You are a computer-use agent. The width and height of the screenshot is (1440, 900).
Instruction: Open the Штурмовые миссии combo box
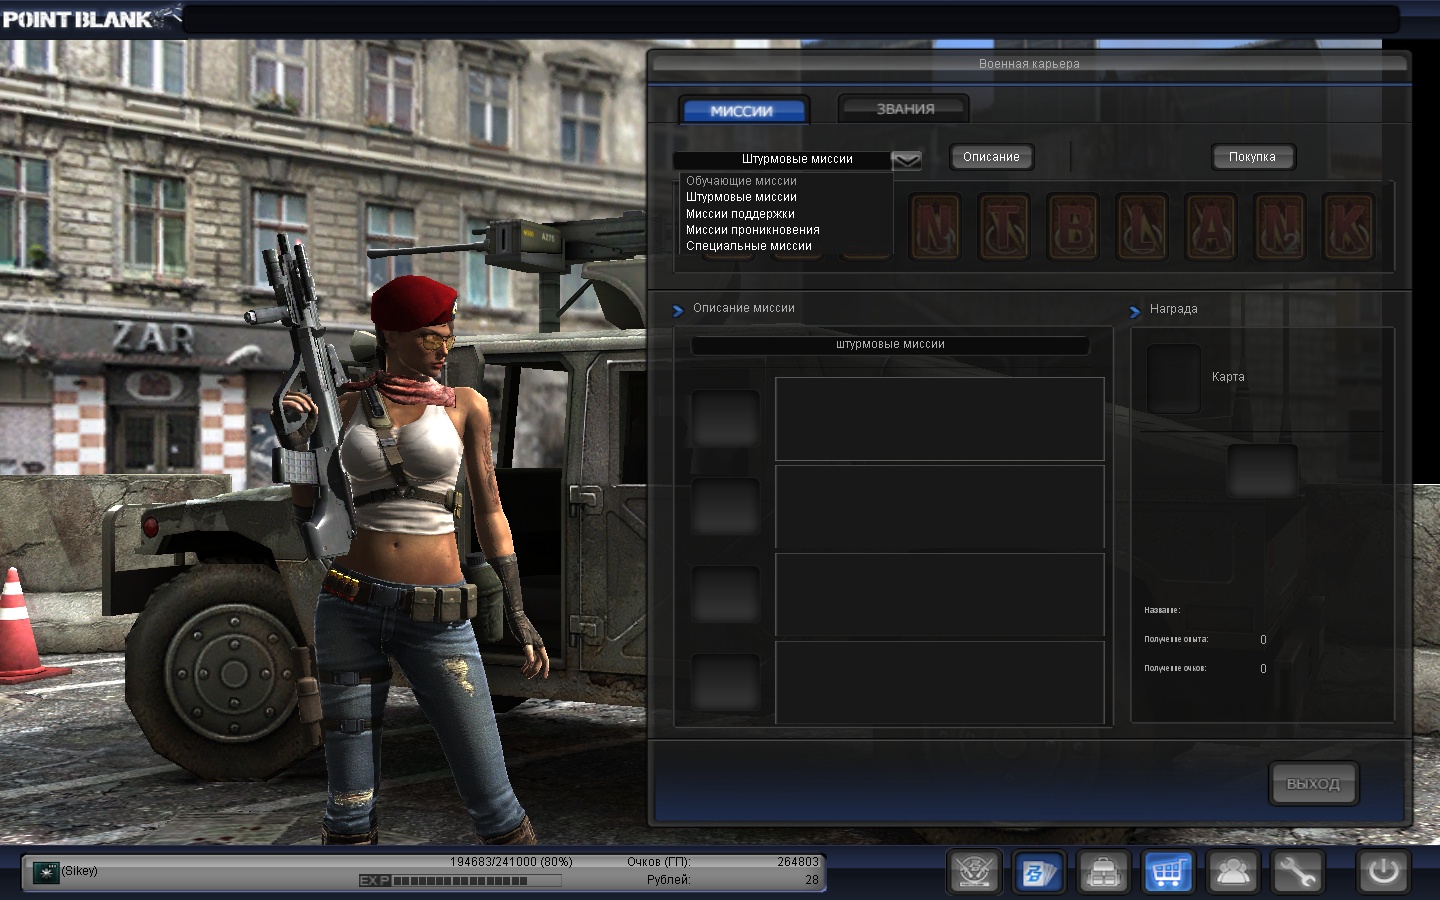[x=797, y=160]
